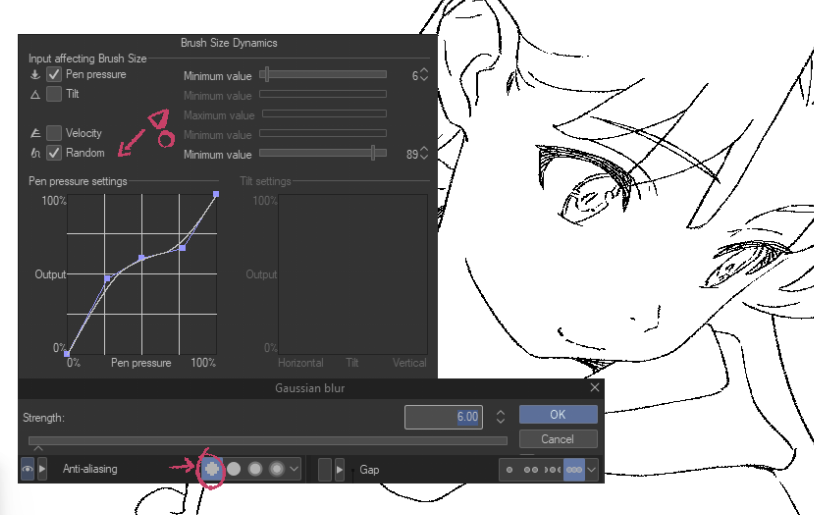Viewport: 814px width, 515px height.
Task: Adjust the Random minimum value stepper
Action: 424,154
